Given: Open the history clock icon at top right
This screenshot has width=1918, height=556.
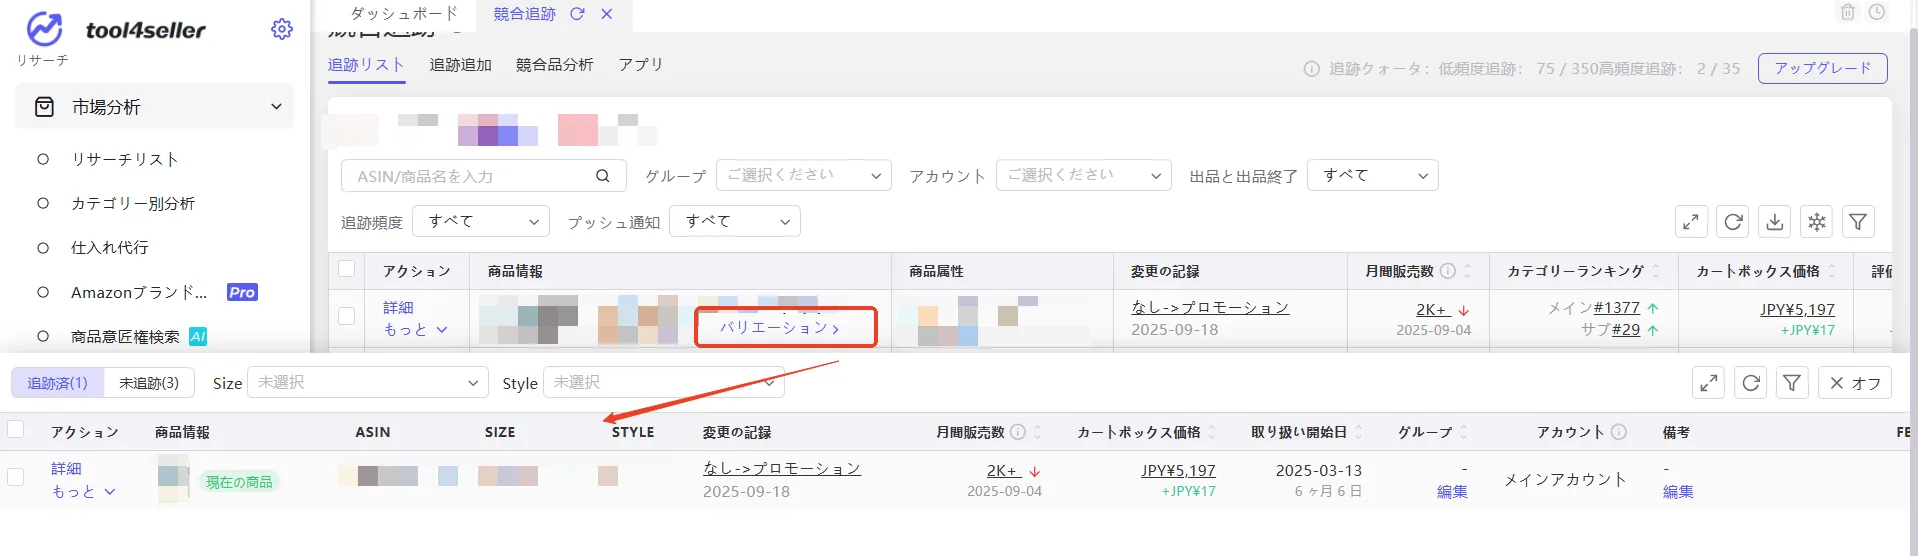Looking at the screenshot, I should point(1877,12).
